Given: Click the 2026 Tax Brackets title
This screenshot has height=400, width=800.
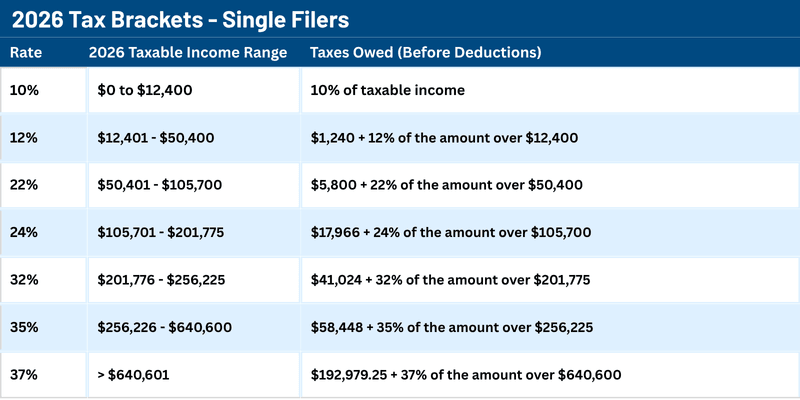Looking at the screenshot, I should (182, 19).
